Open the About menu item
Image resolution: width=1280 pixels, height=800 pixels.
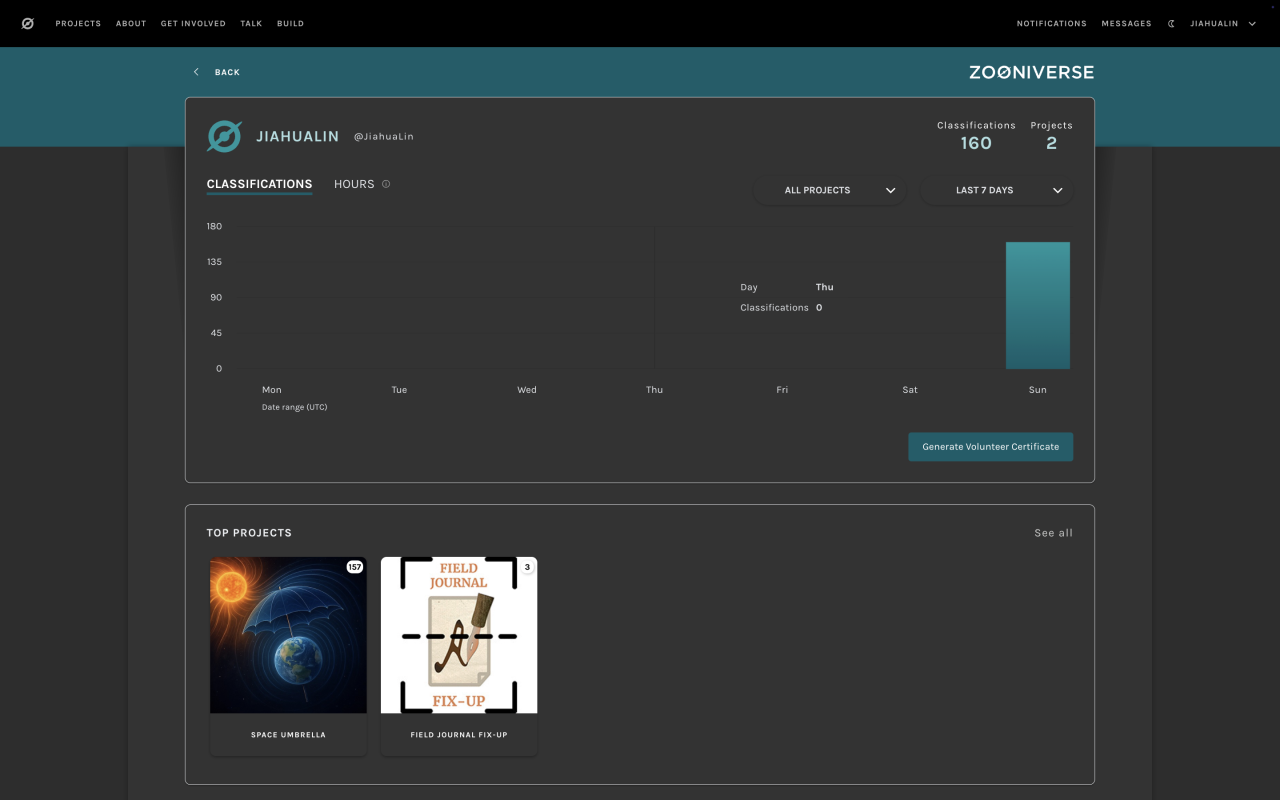tap(131, 24)
